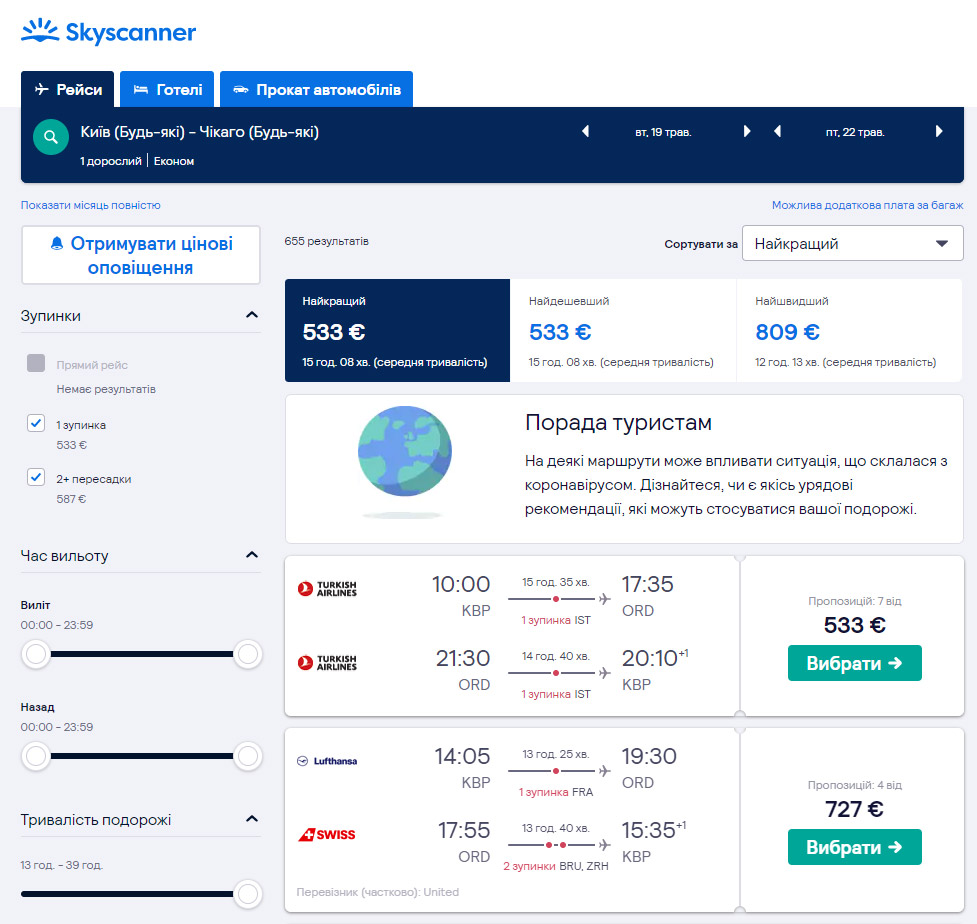Click Вибрати for the 727 € offer
The width and height of the screenshot is (977, 924).
click(x=854, y=847)
